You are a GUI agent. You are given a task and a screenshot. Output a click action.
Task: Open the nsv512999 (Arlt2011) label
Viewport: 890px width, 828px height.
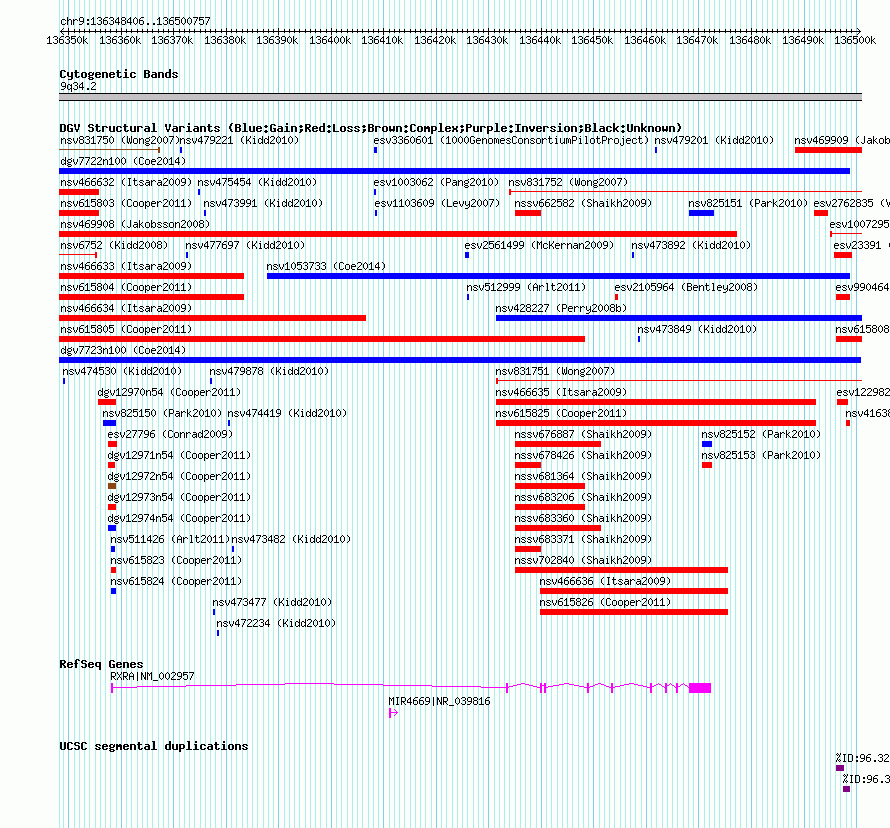(526, 287)
